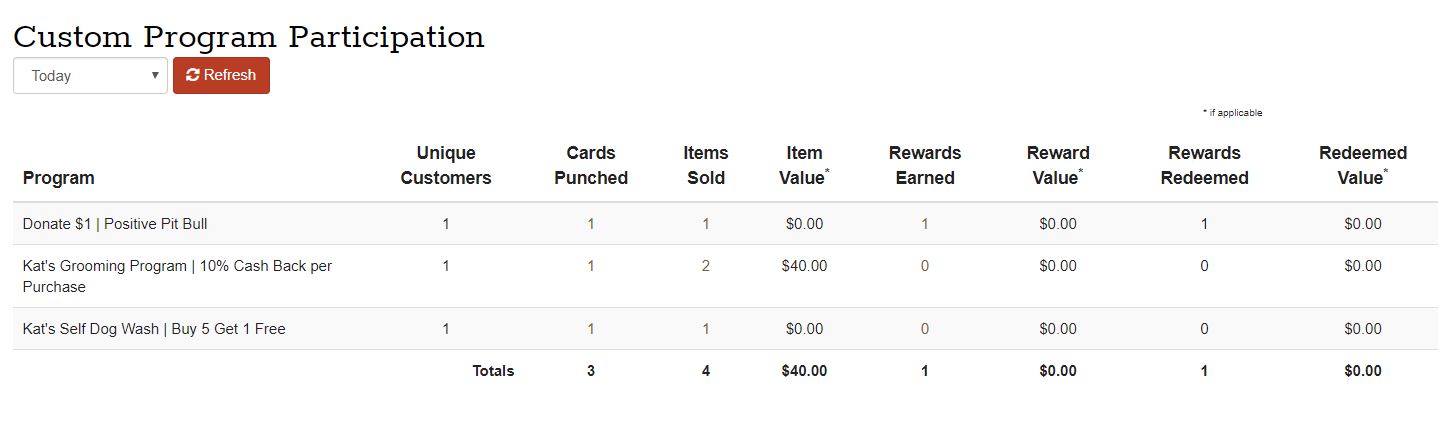This screenshot has width=1454, height=424.
Task: Click the Refresh button
Action: click(221, 75)
